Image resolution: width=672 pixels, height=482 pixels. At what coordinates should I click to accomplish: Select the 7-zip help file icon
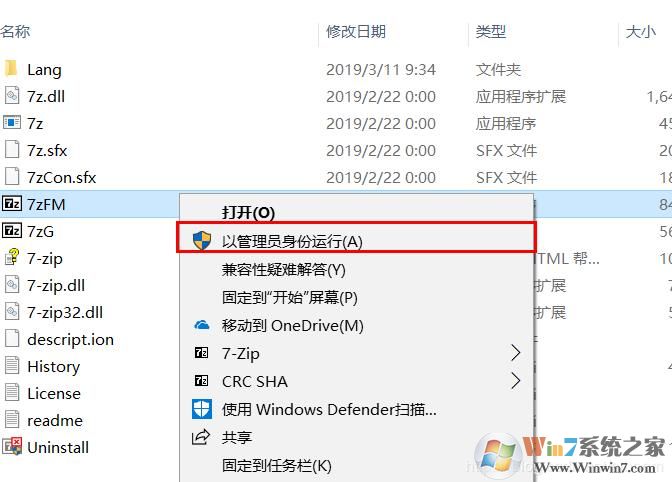point(12,257)
